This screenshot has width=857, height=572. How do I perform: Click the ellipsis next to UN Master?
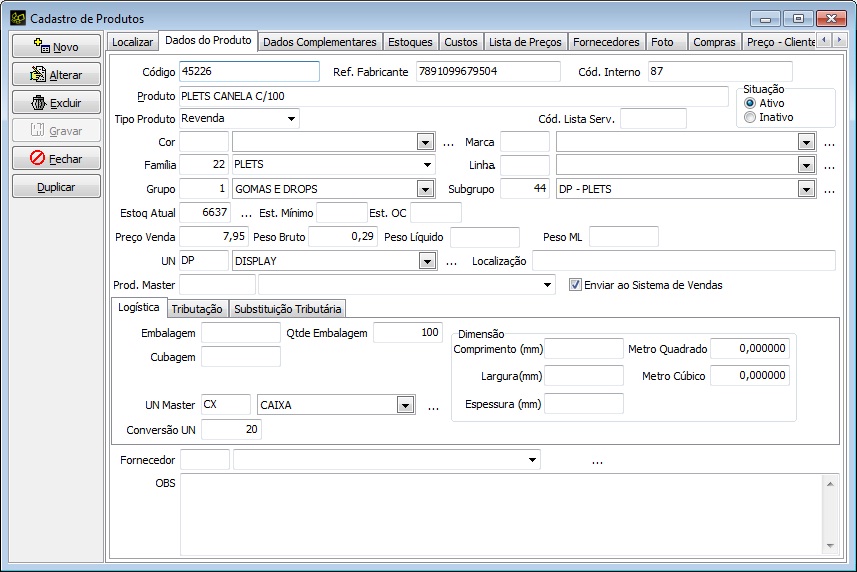coord(433,406)
